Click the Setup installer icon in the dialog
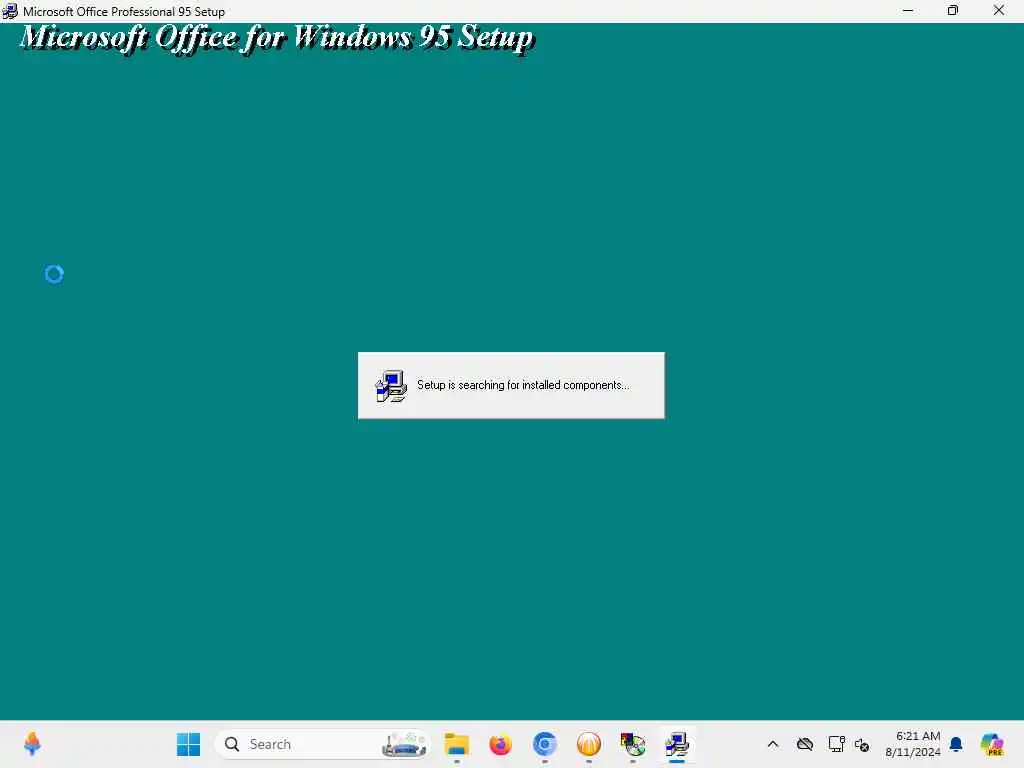The height and width of the screenshot is (768, 1024). (391, 386)
